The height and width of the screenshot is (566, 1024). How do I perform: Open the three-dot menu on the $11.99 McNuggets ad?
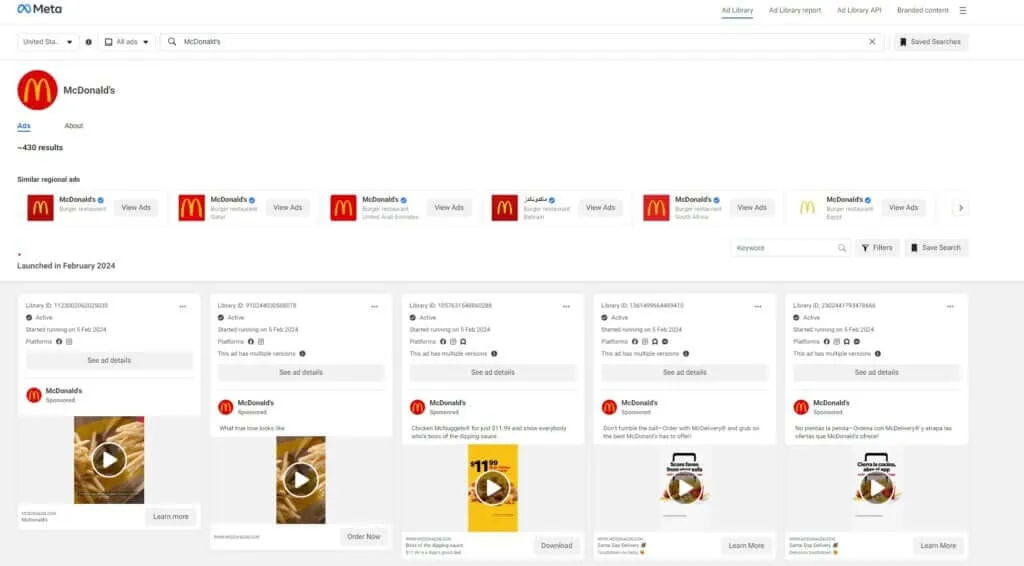(566, 306)
